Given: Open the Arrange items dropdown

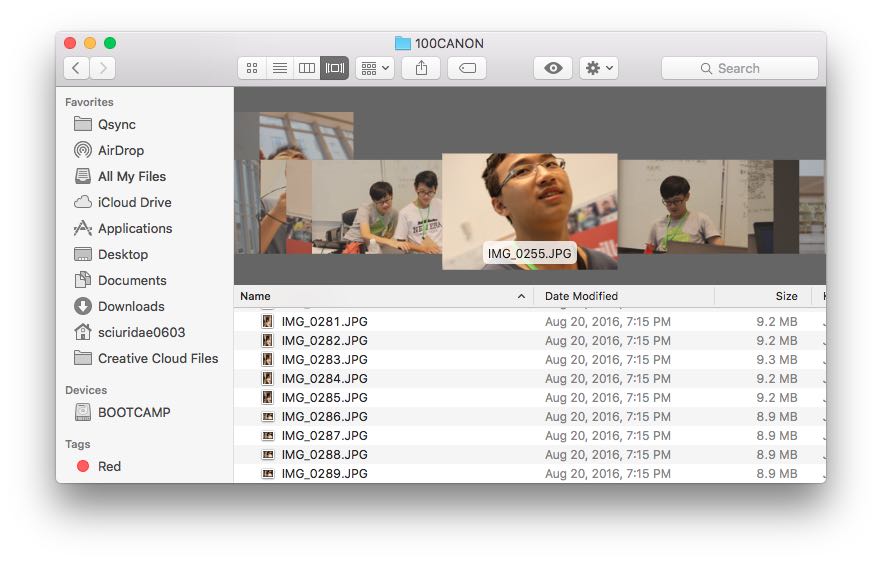Looking at the screenshot, I should point(375,68).
